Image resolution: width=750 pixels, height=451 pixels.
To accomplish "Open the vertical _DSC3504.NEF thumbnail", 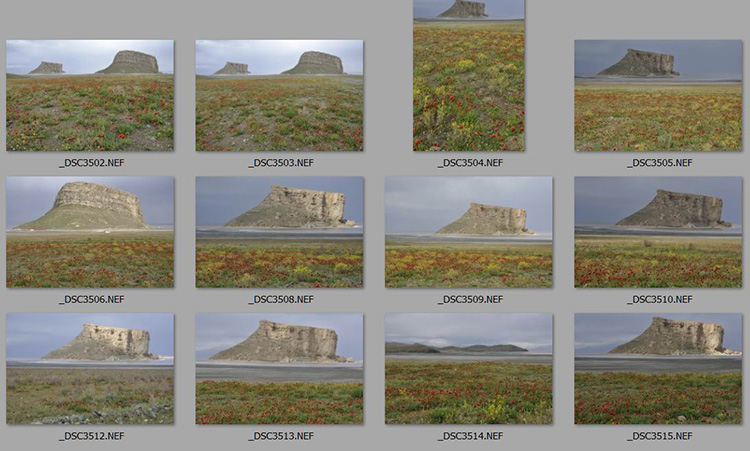I will [469, 76].
